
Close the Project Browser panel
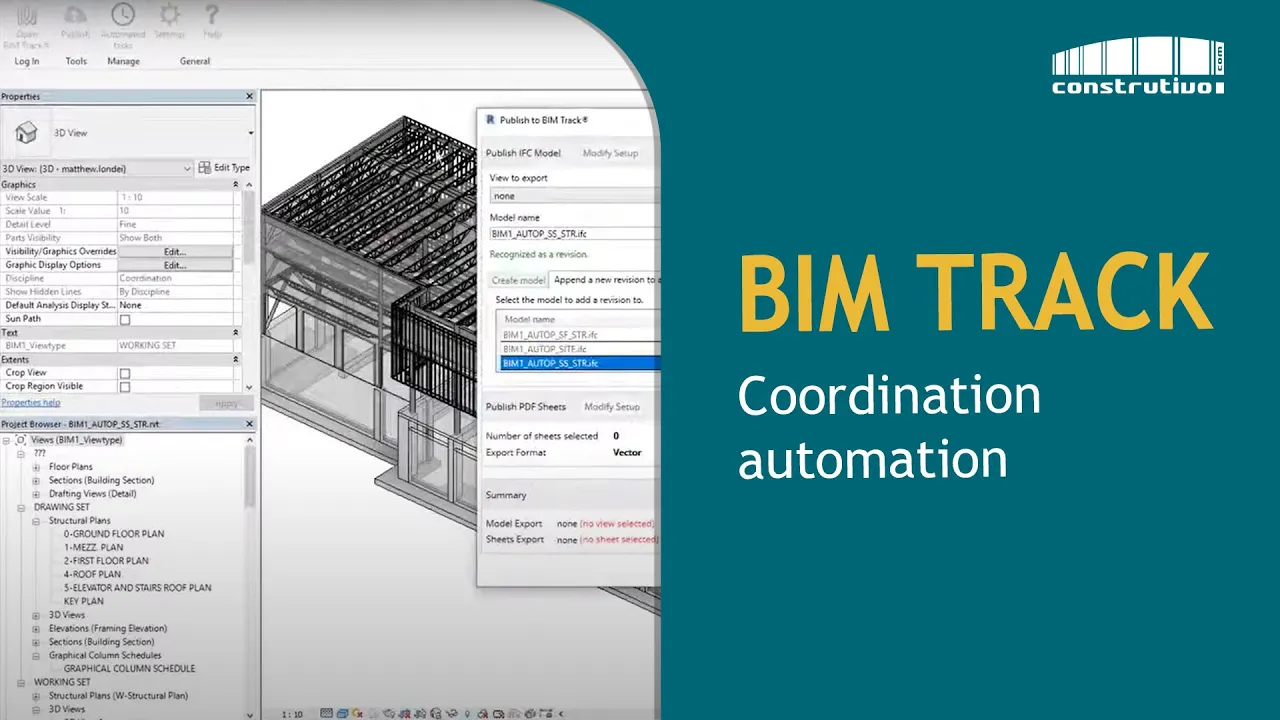[x=249, y=425]
